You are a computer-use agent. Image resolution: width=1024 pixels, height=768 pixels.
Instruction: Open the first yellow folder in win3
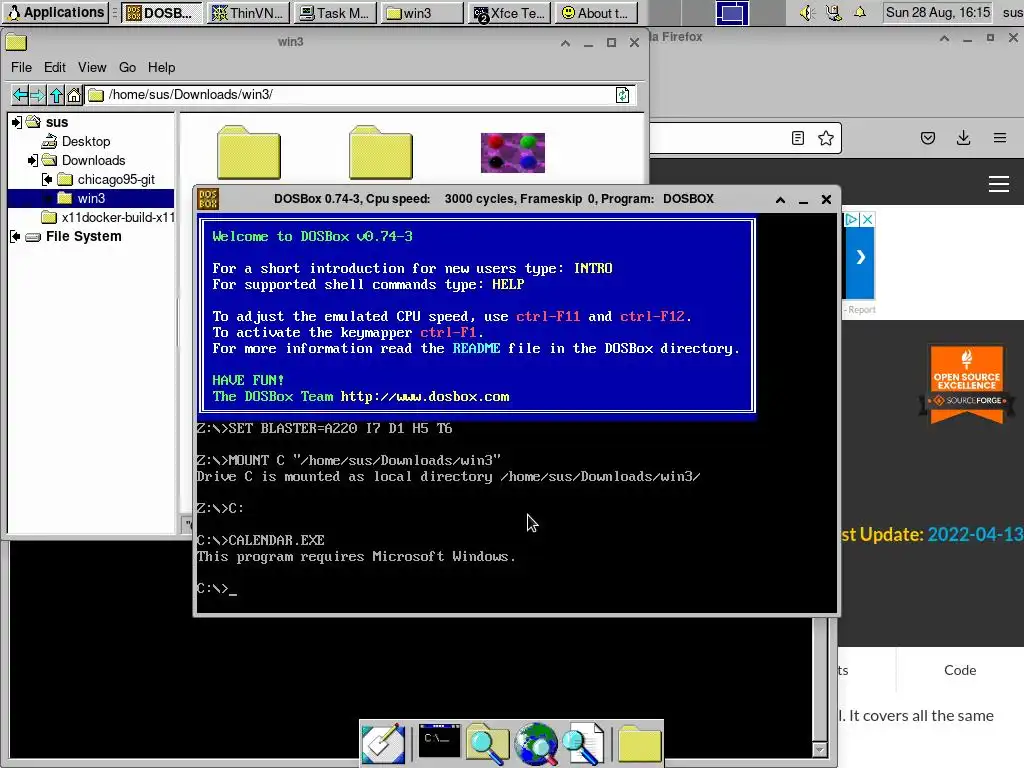[x=249, y=152]
